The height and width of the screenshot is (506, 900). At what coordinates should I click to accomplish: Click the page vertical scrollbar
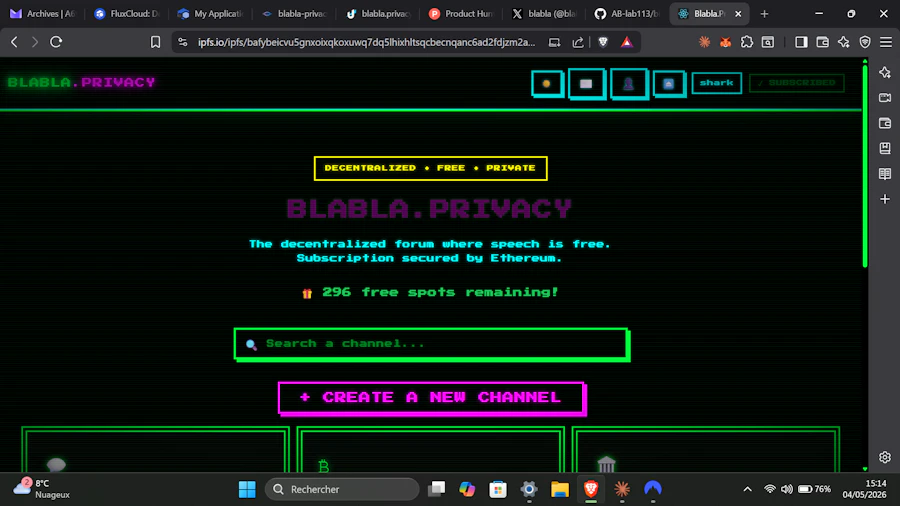coord(865,168)
